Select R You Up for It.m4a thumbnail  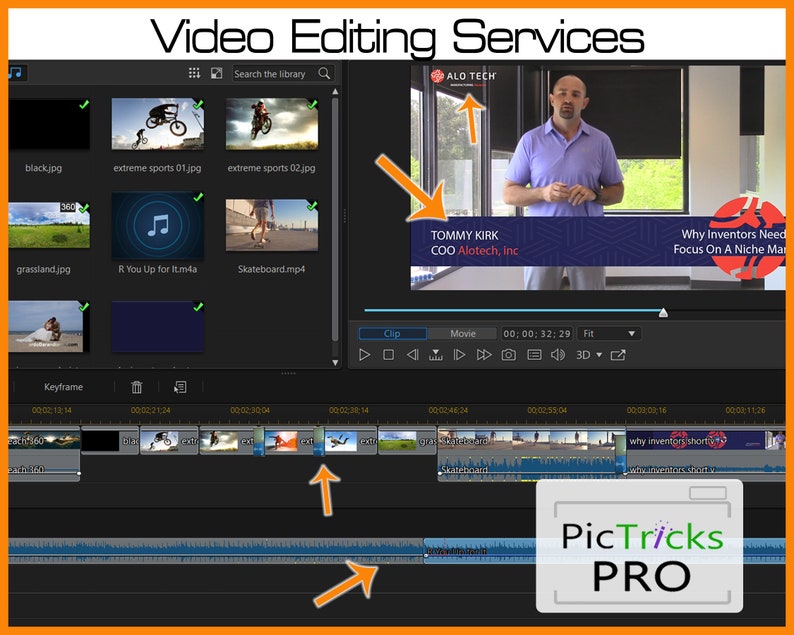pos(157,225)
